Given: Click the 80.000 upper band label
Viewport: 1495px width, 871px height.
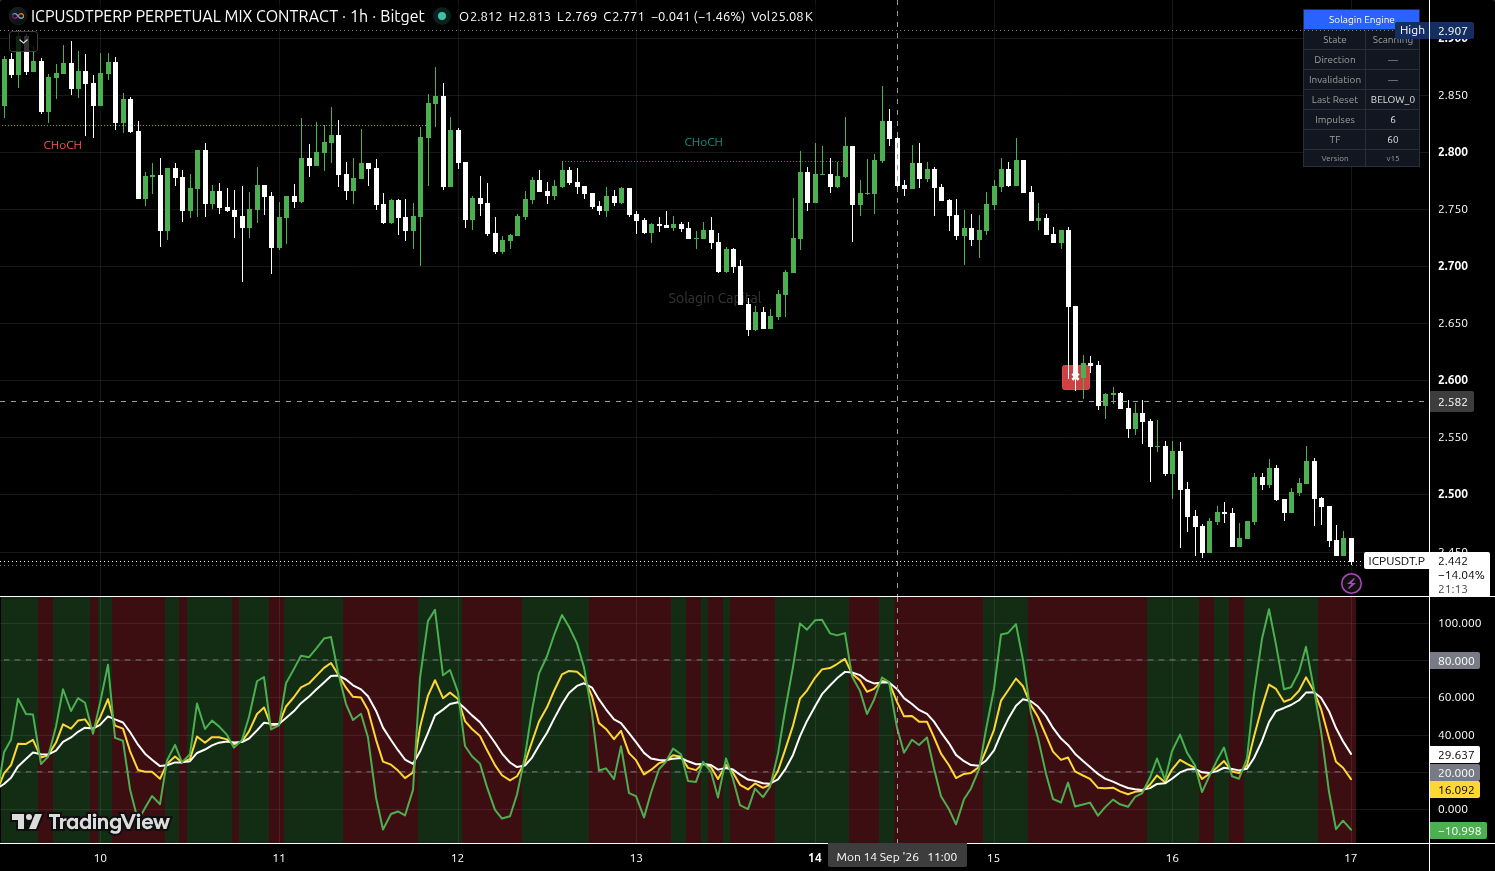Looking at the screenshot, I should [x=1456, y=661].
